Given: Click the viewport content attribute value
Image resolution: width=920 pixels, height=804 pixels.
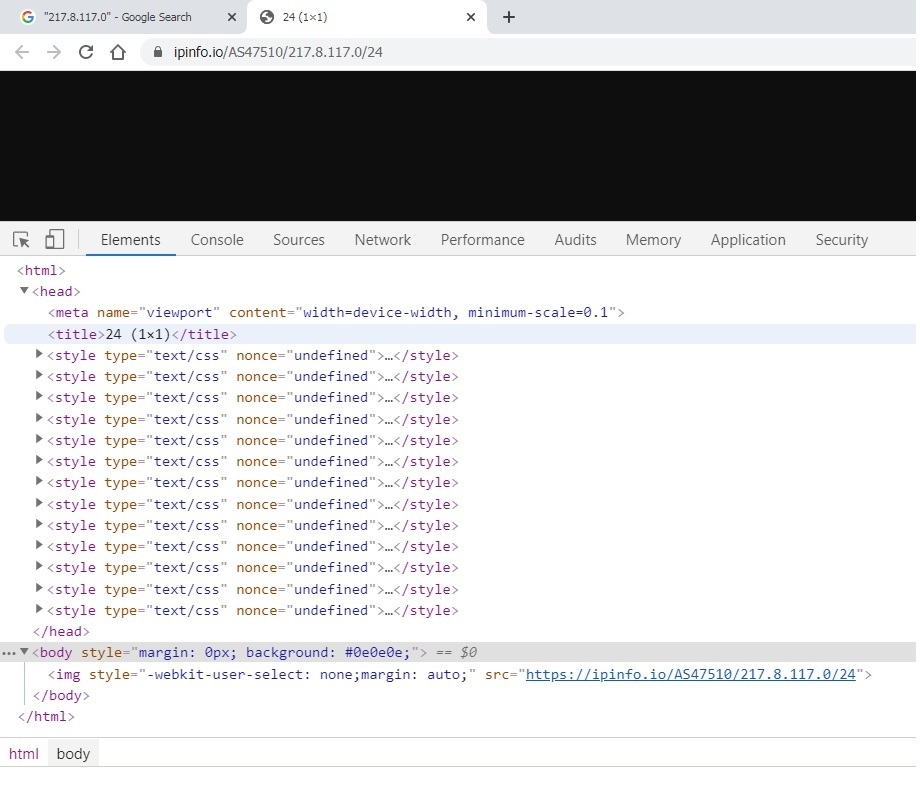Looking at the screenshot, I should (455, 312).
